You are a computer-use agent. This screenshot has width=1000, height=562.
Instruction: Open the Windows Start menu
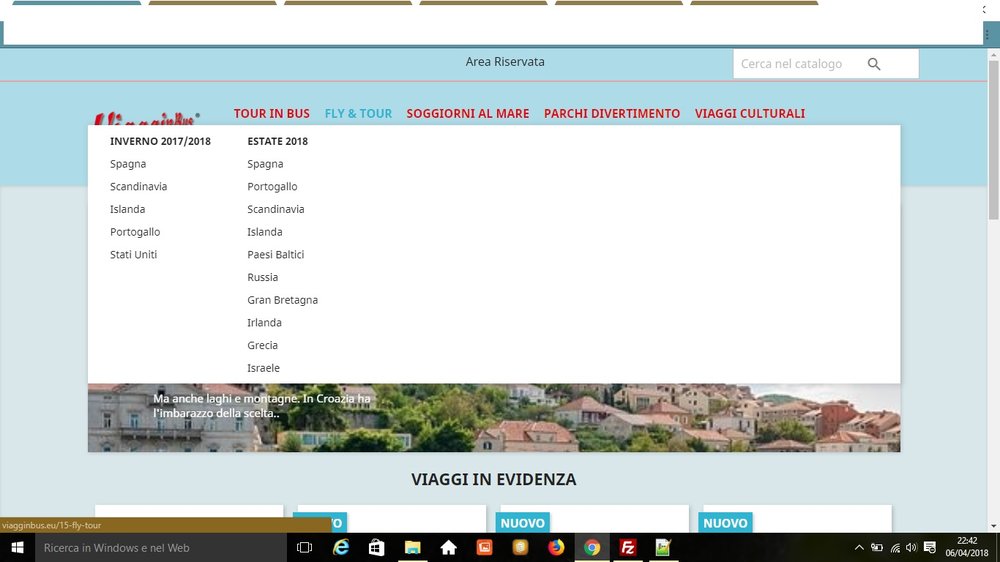click(x=17, y=547)
